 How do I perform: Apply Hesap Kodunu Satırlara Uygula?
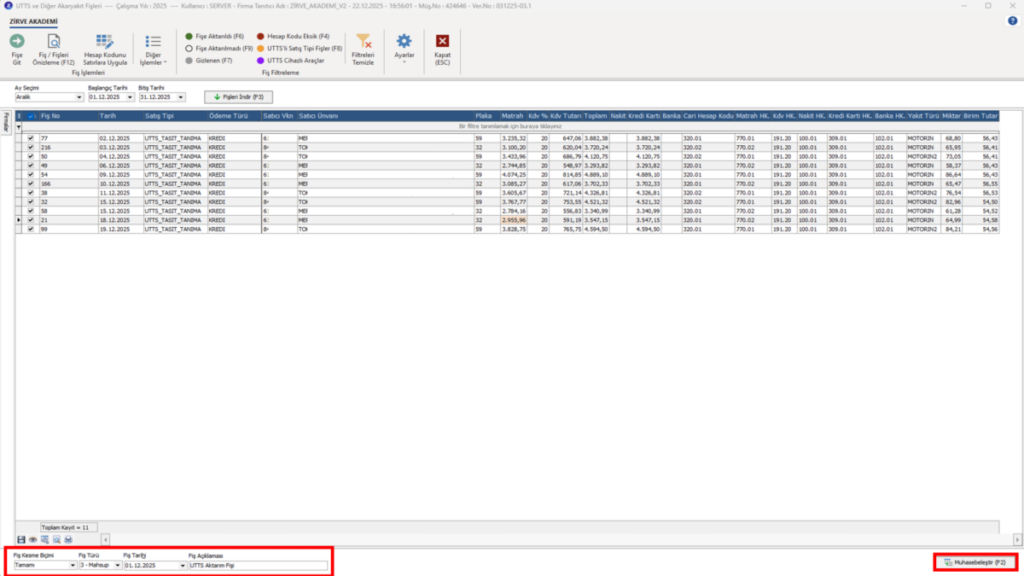point(104,50)
